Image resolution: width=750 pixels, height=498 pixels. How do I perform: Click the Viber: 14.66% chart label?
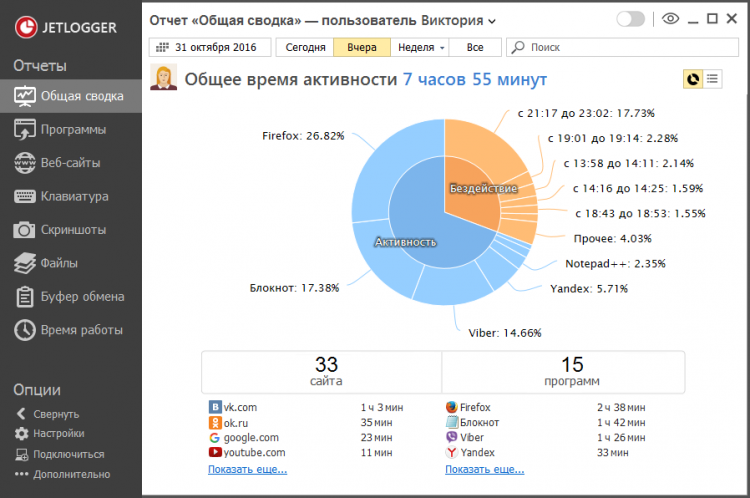tap(505, 333)
